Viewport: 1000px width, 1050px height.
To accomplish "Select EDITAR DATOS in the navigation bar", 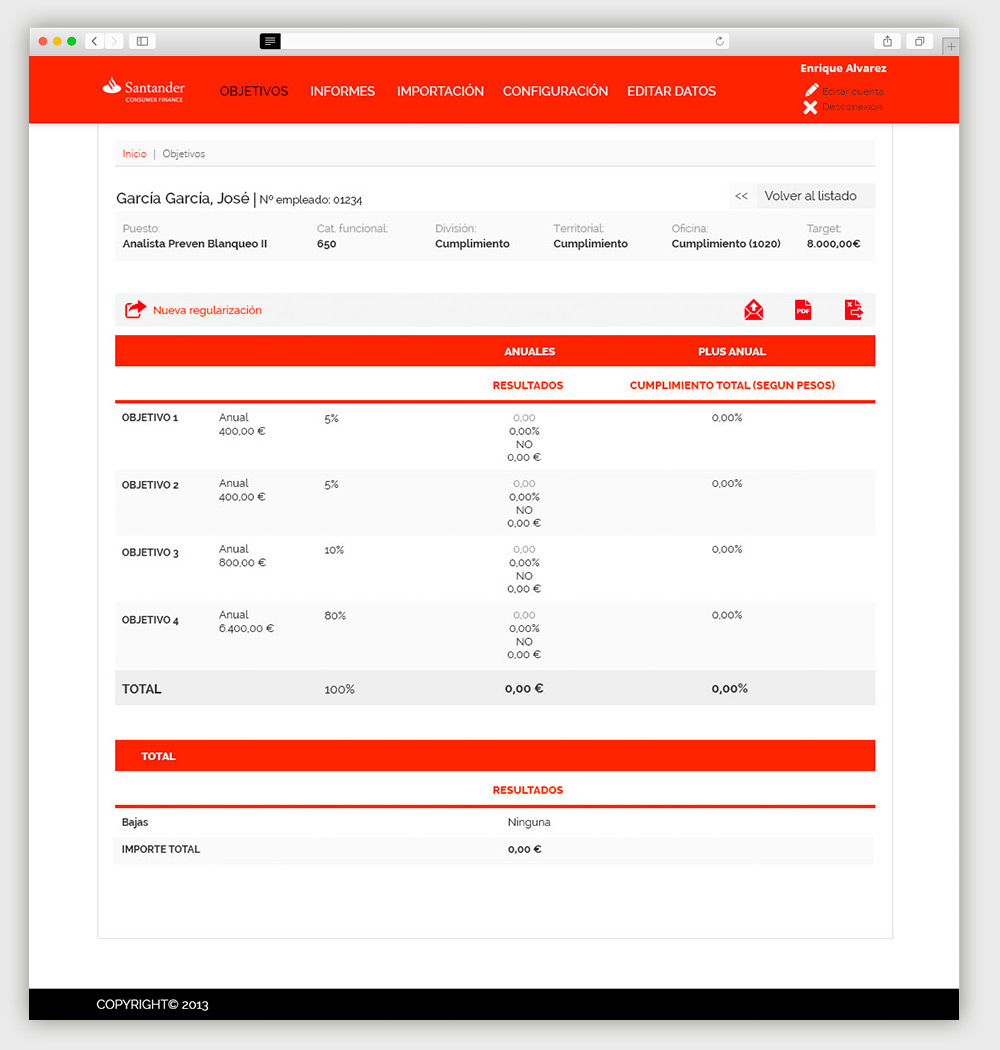I will [671, 91].
